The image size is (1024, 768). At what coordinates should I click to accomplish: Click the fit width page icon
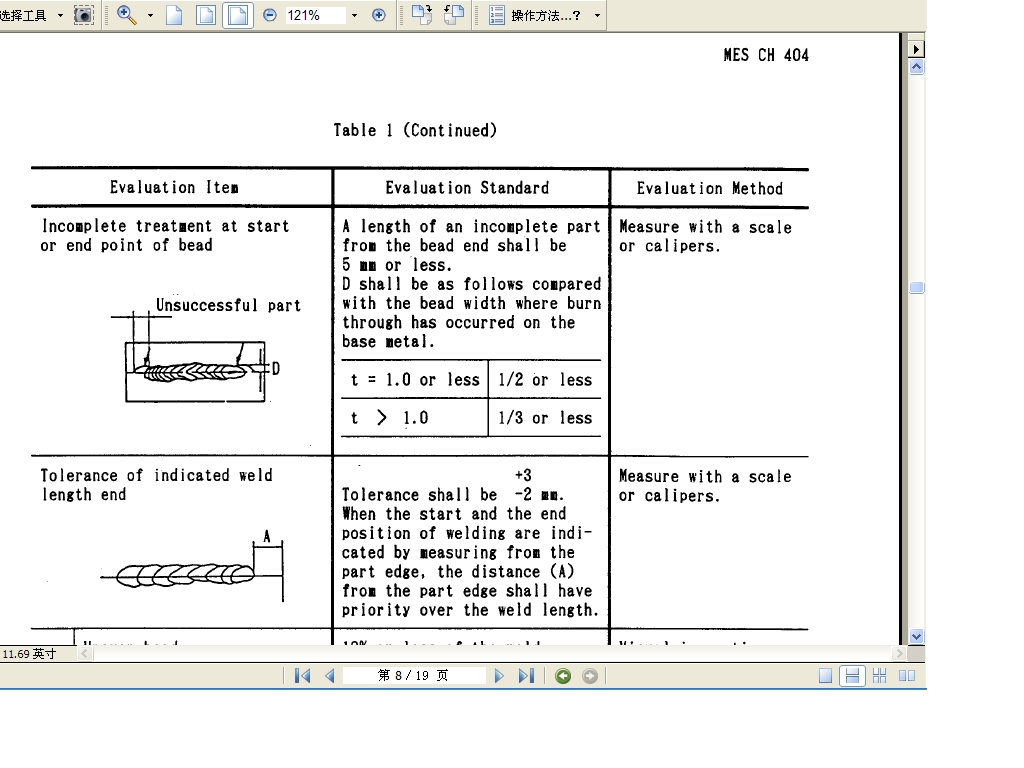click(x=238, y=15)
